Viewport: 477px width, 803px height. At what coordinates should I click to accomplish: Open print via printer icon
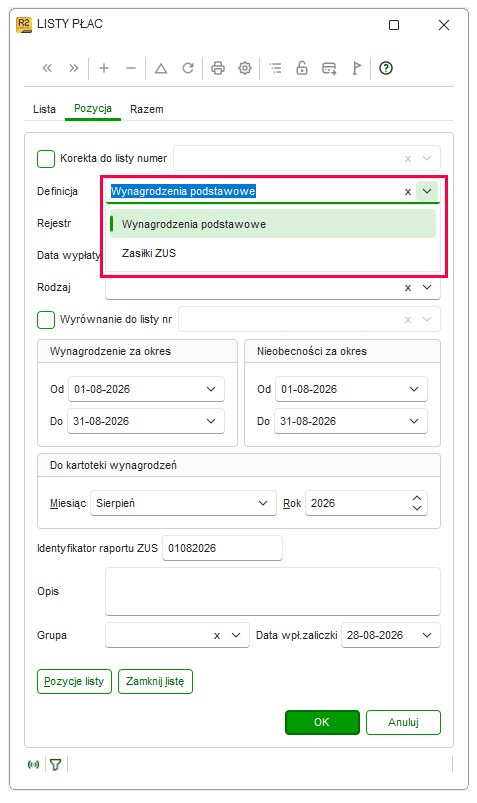click(218, 68)
